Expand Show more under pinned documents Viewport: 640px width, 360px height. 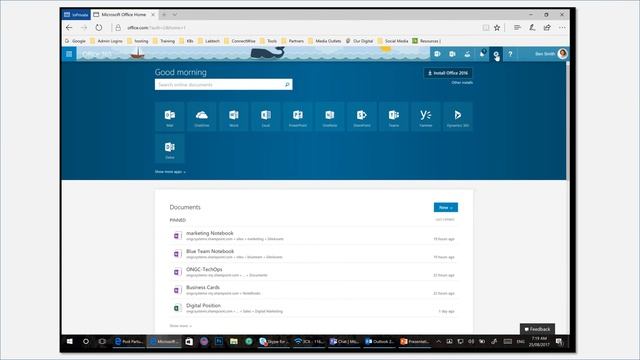point(180,326)
